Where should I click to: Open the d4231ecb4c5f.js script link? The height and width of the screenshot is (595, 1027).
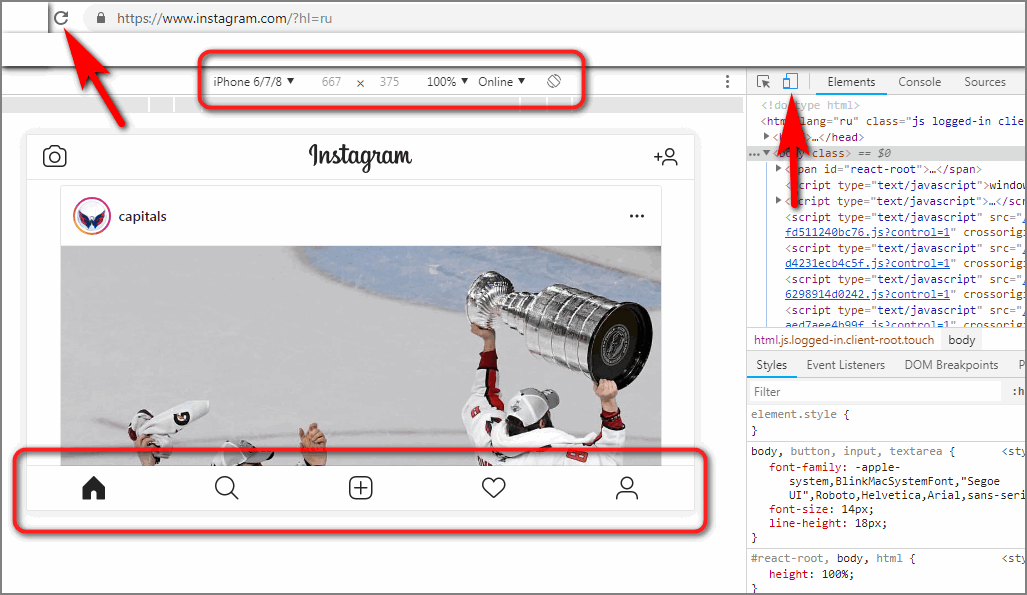[x=867, y=263]
